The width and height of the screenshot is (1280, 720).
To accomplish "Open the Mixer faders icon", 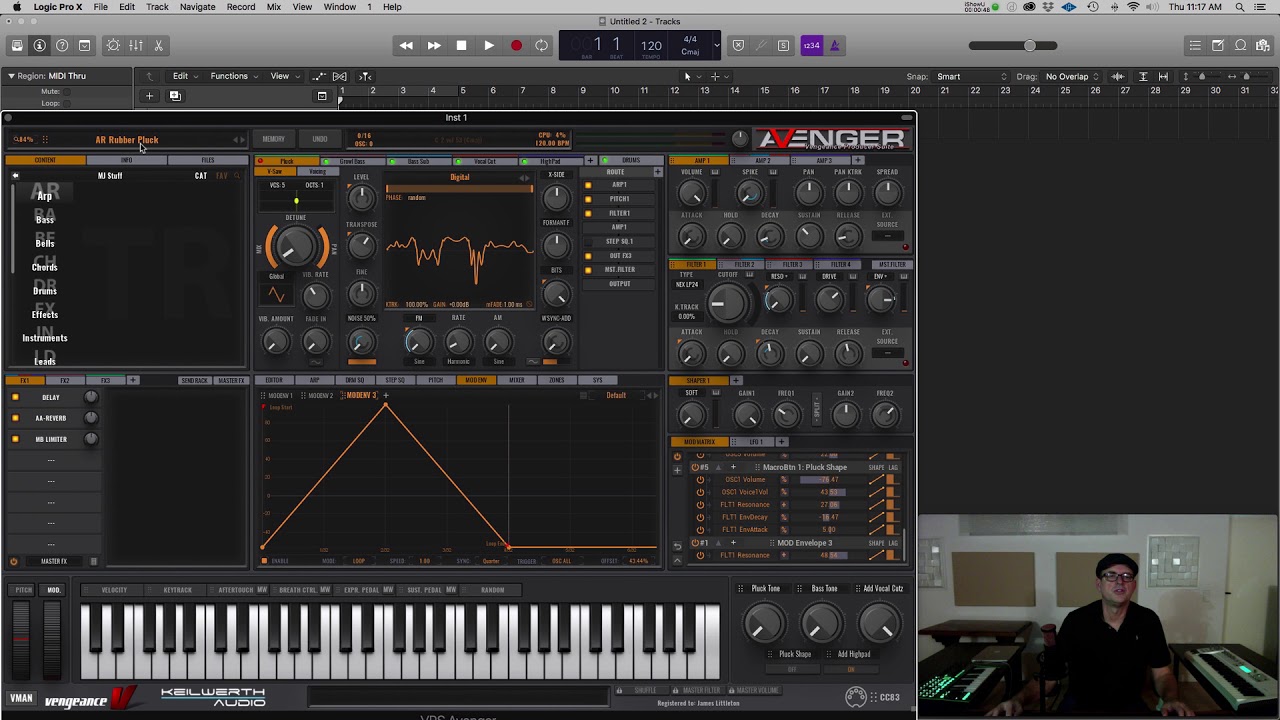I will click(x=136, y=45).
